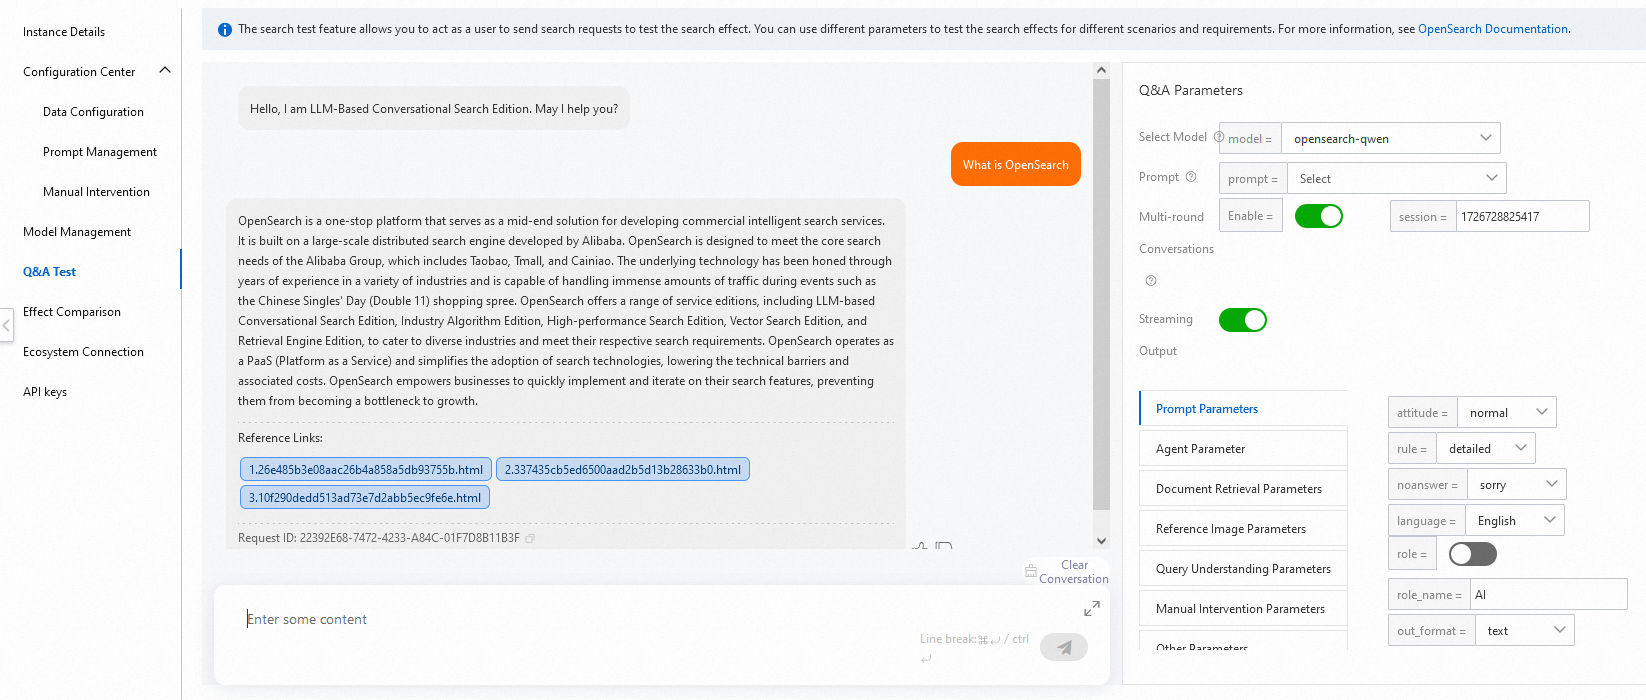
Task: Expand the chat input box with arrows icon
Action: tap(1092, 608)
